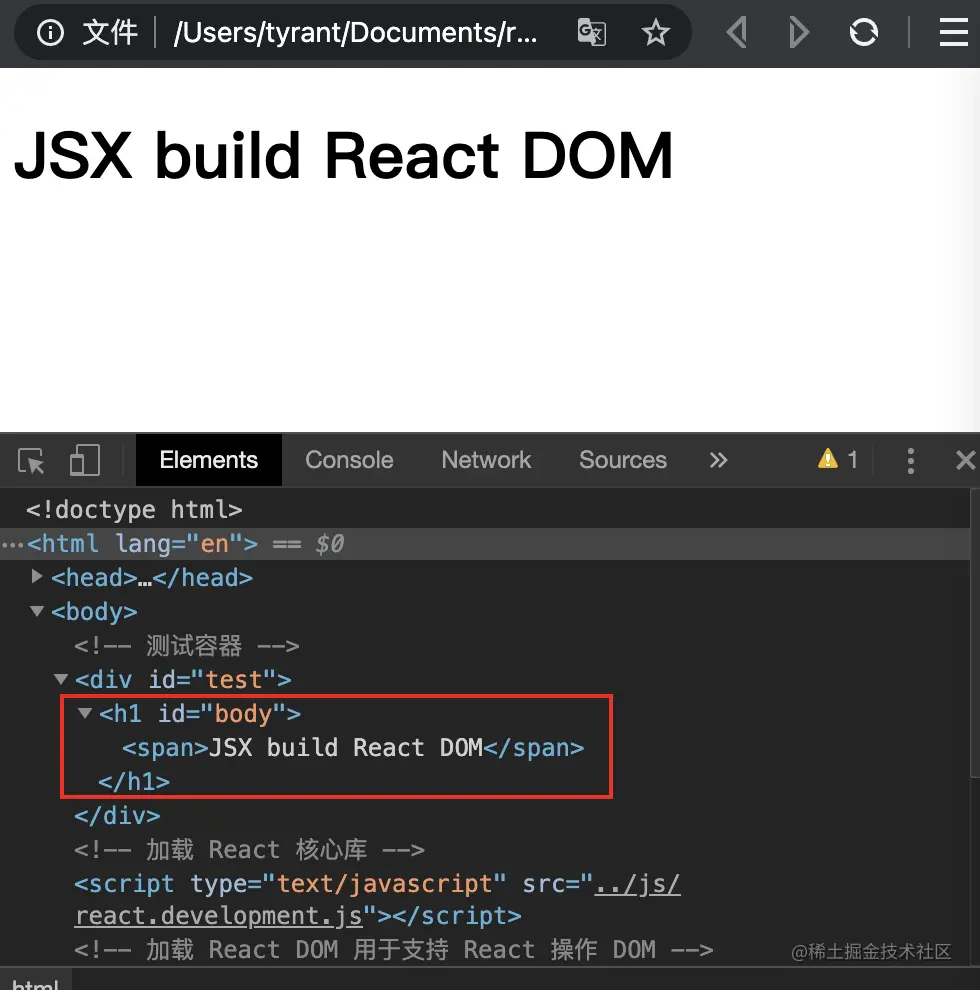
Task: Switch to the Network tab
Action: pos(486,460)
